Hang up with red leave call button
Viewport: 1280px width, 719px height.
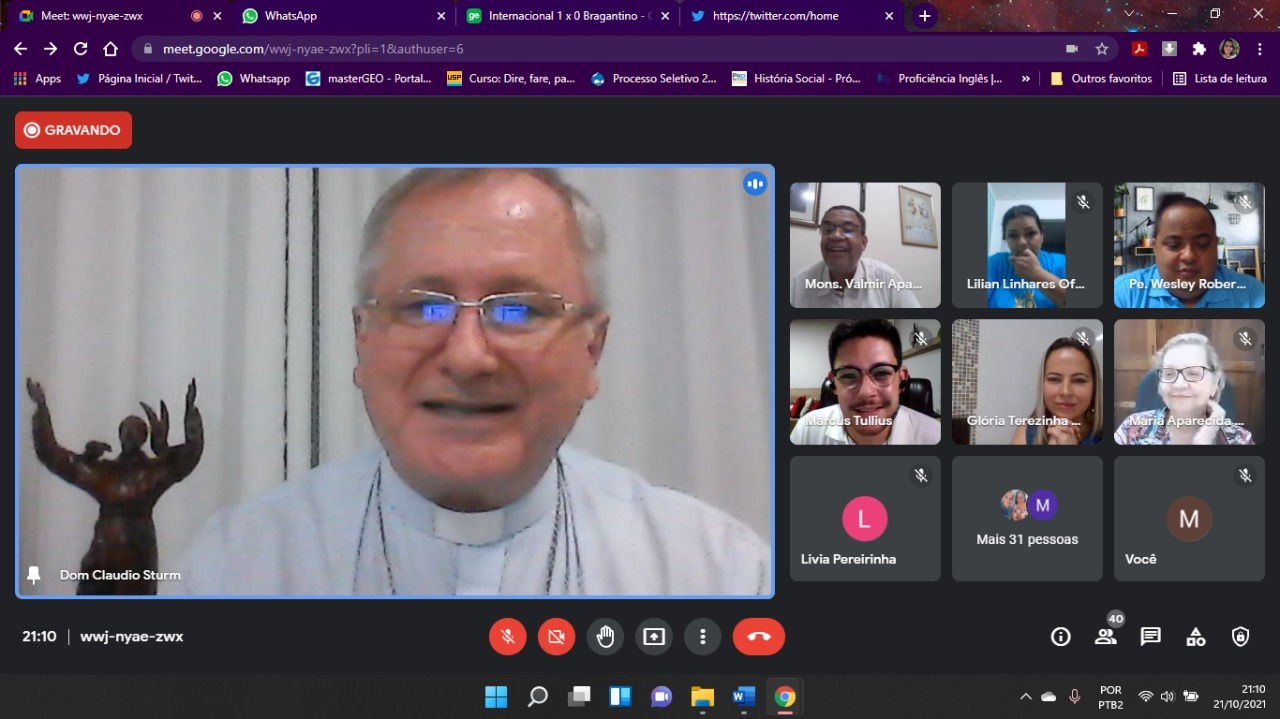coord(758,637)
